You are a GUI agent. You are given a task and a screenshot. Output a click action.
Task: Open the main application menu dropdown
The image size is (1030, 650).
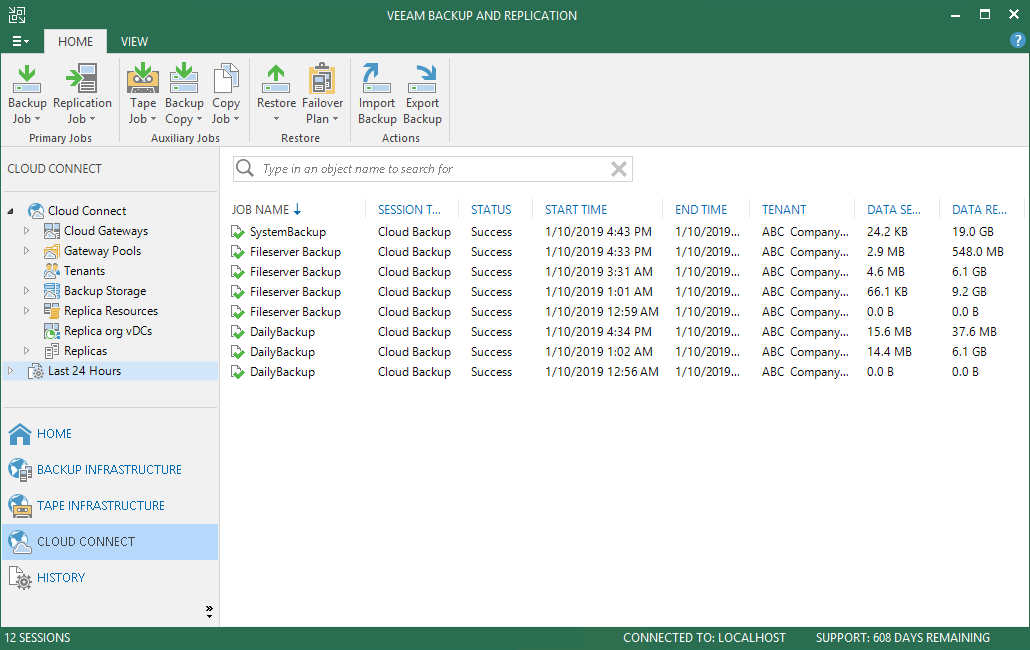[20, 41]
